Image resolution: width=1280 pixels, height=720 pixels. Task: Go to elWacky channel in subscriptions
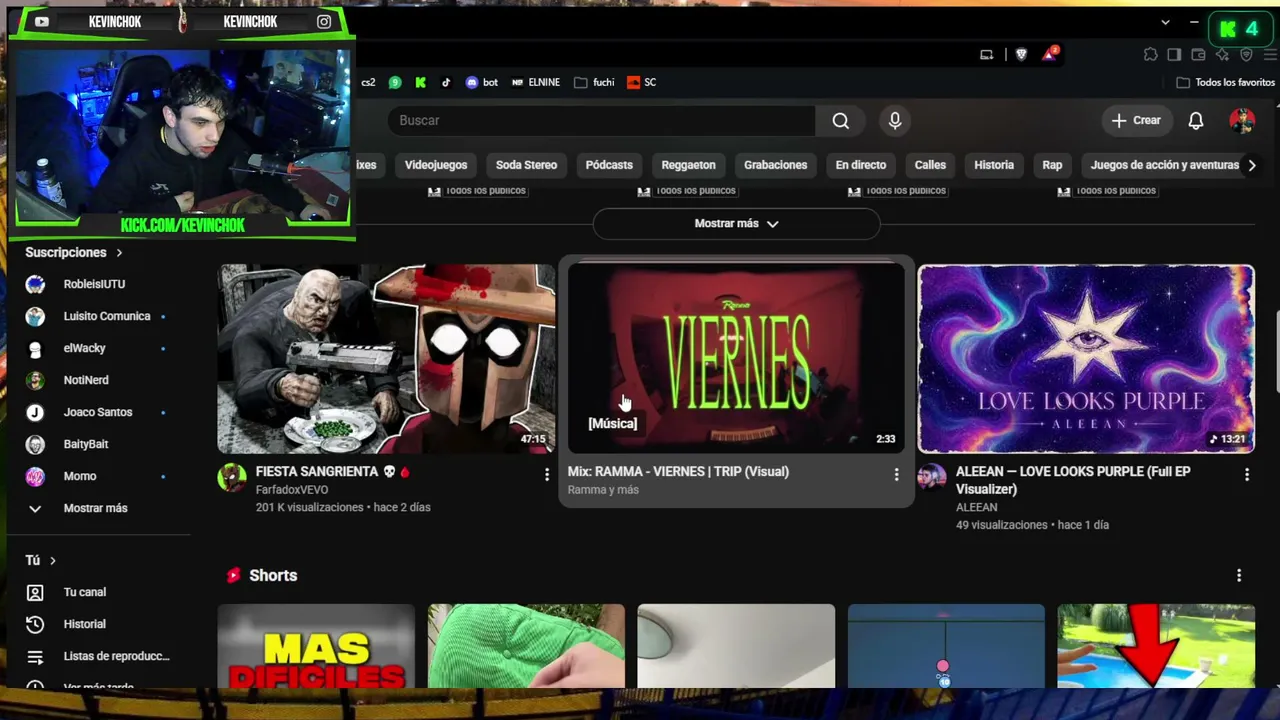pyautogui.click(x=85, y=348)
